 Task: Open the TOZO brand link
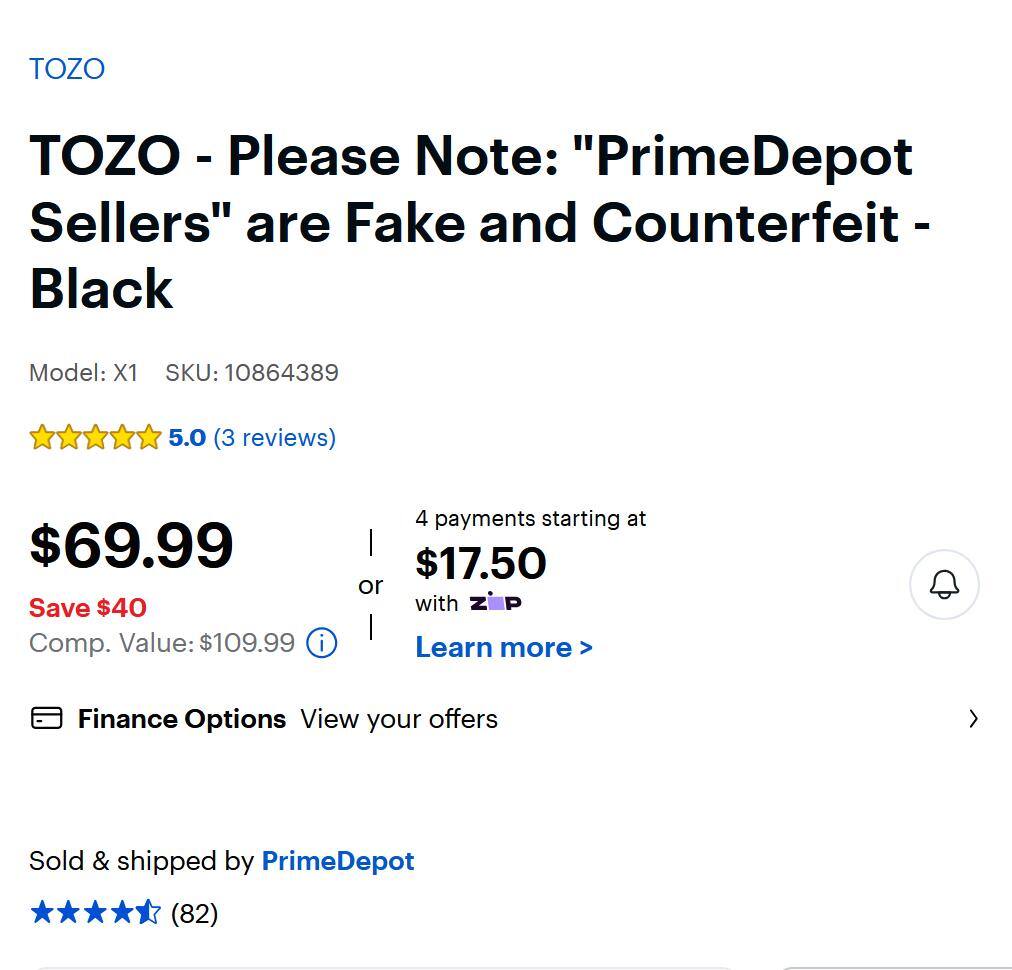pyautogui.click(x=67, y=69)
